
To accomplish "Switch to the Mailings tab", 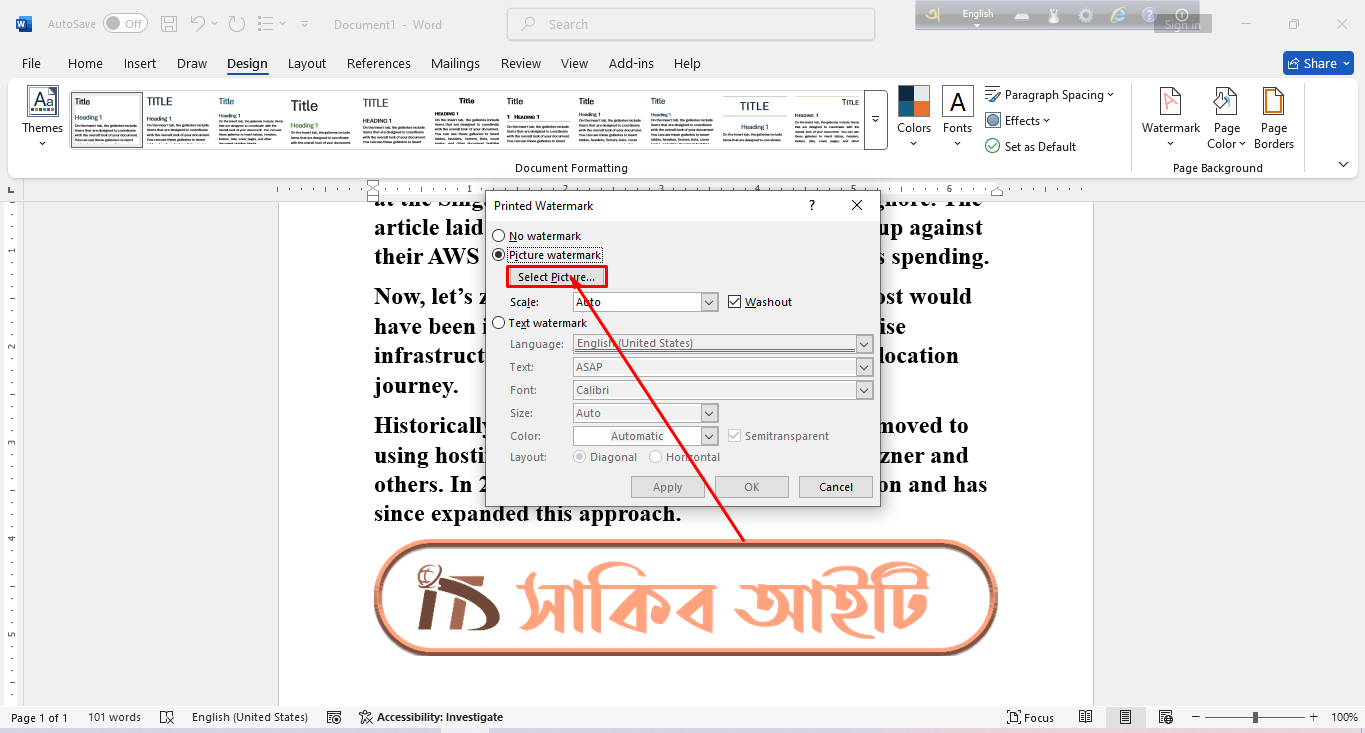I will [455, 63].
